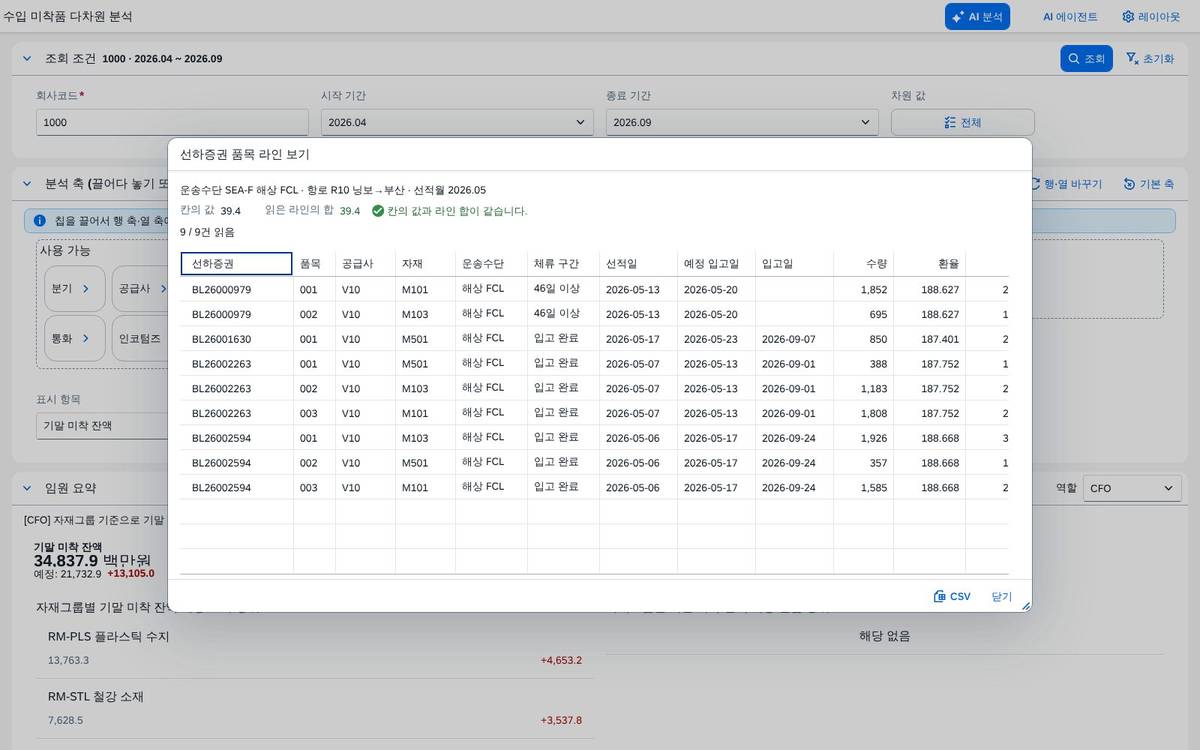The width and height of the screenshot is (1200, 750).
Task: Click the arrow icon on 통화 chip
Action: point(86,338)
